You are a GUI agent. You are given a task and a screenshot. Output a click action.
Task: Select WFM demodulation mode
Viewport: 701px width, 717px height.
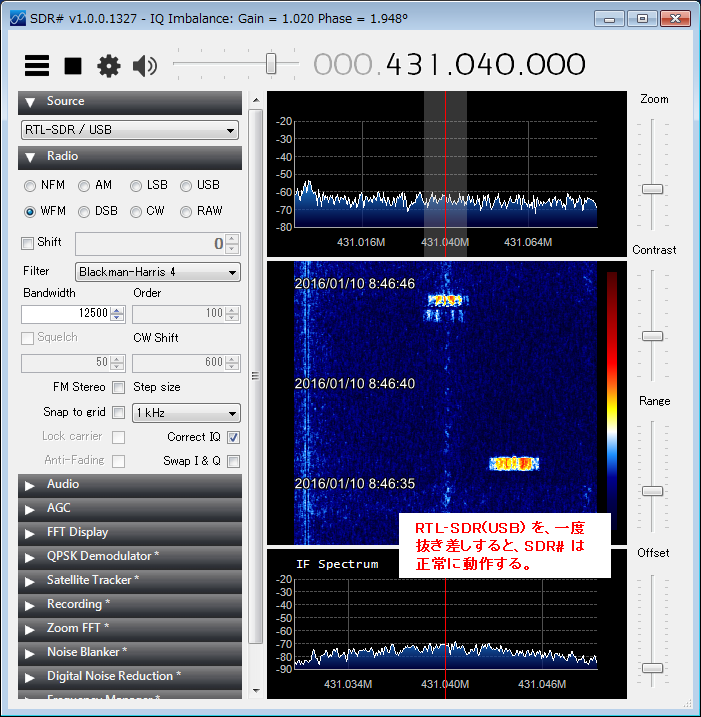pyautogui.click(x=30, y=212)
